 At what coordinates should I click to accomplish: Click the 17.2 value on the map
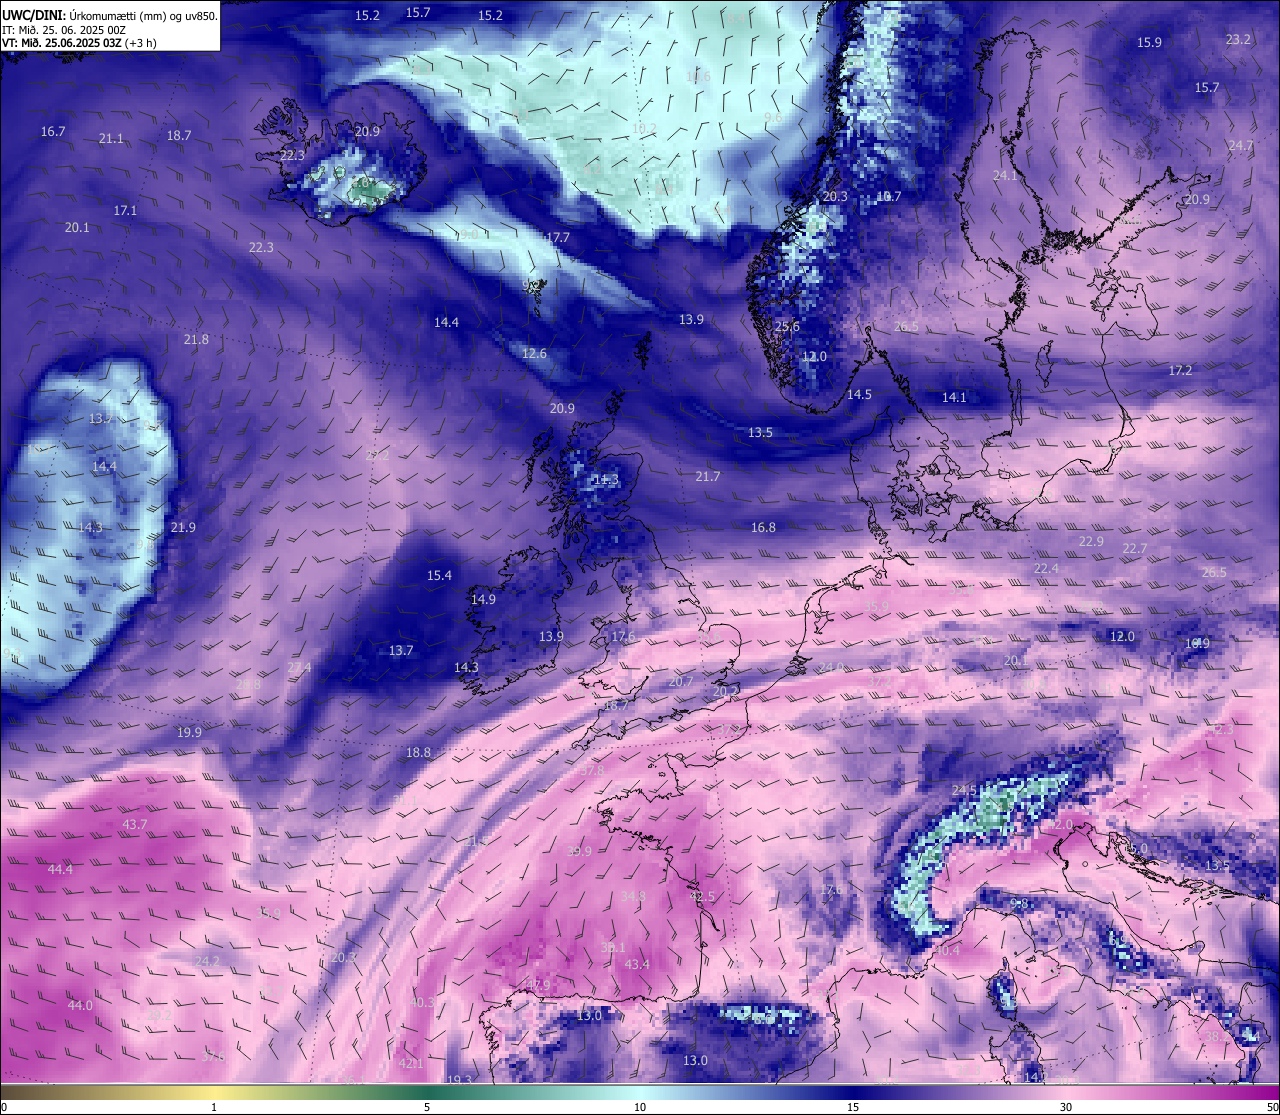[1181, 371]
